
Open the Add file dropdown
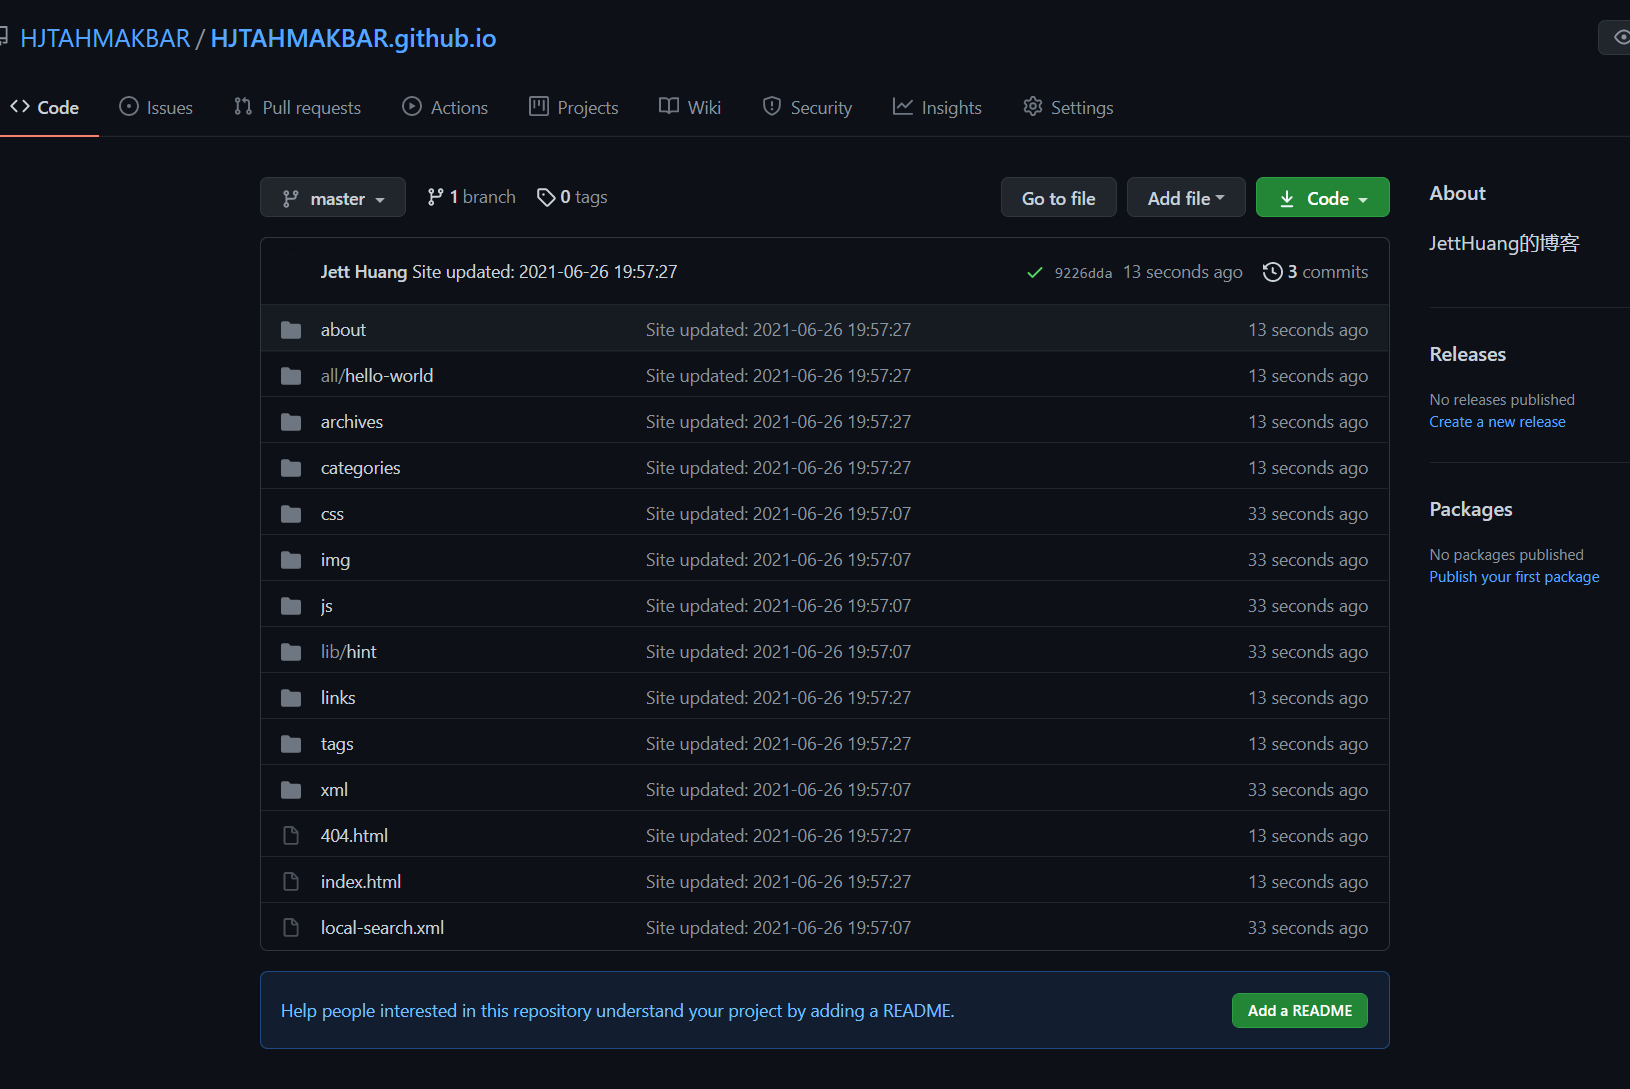[1186, 198]
